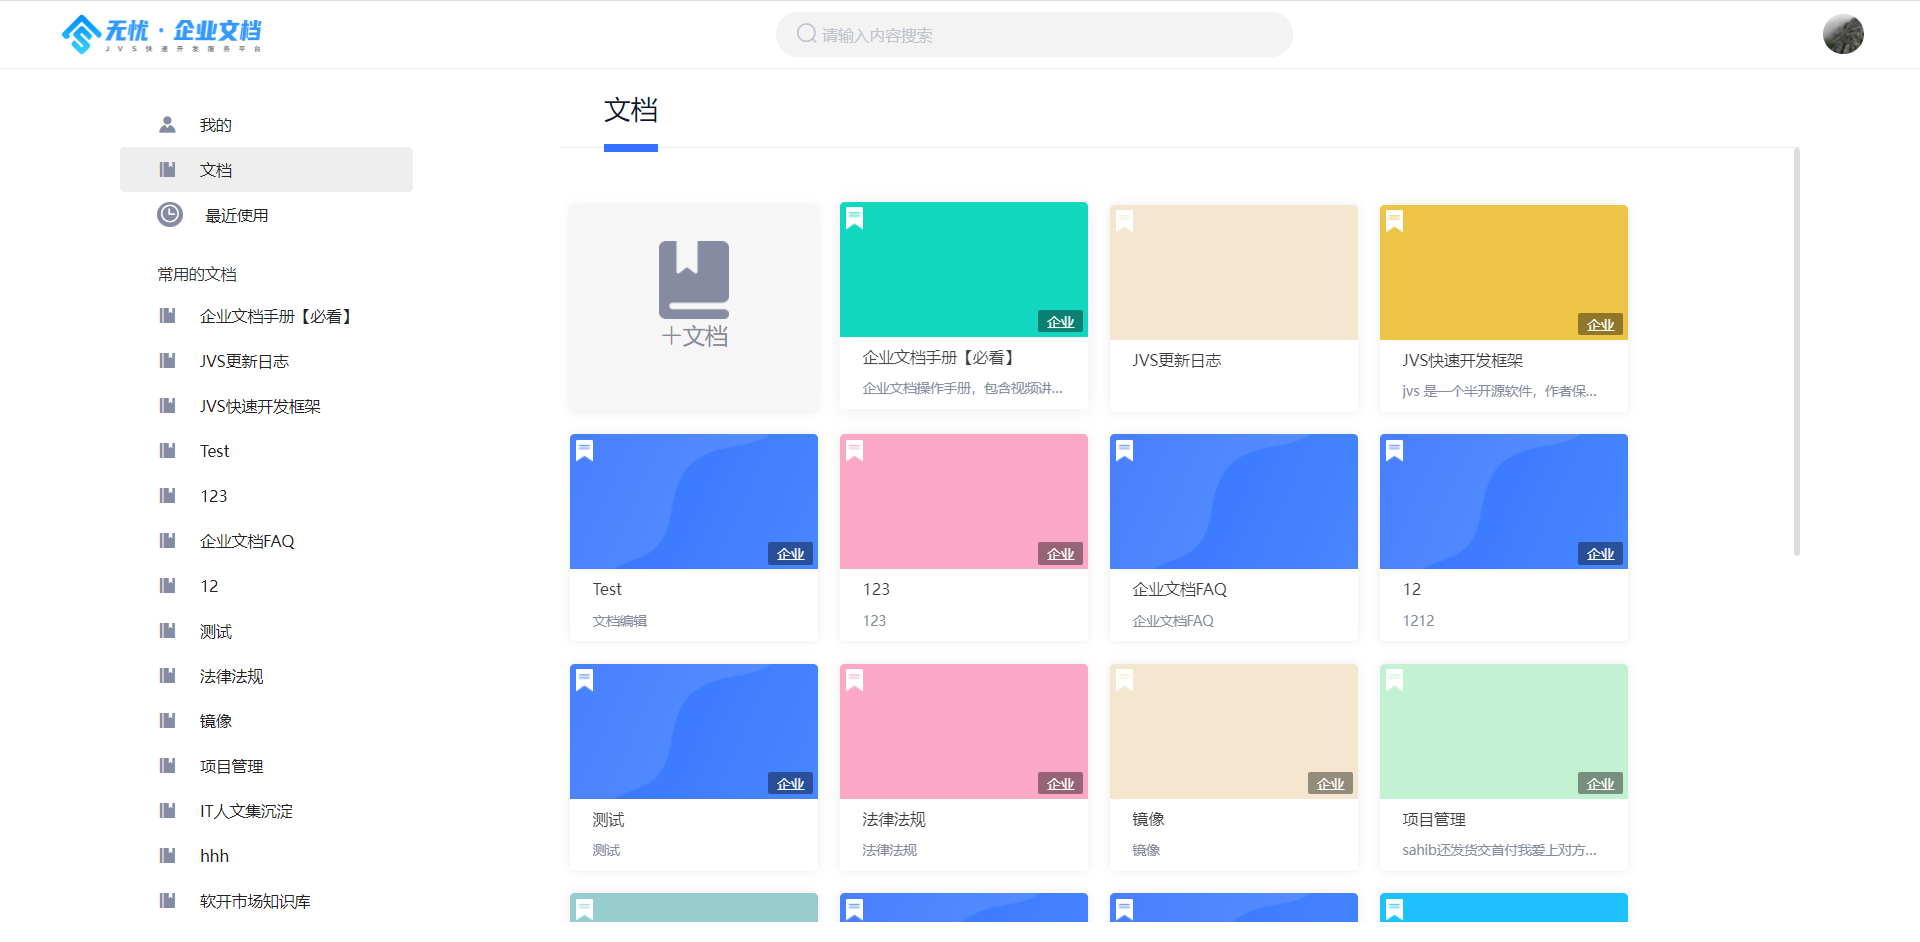Toggle bookmark on JVS更新日志 card
This screenshot has width=1920, height=942.
[1124, 221]
